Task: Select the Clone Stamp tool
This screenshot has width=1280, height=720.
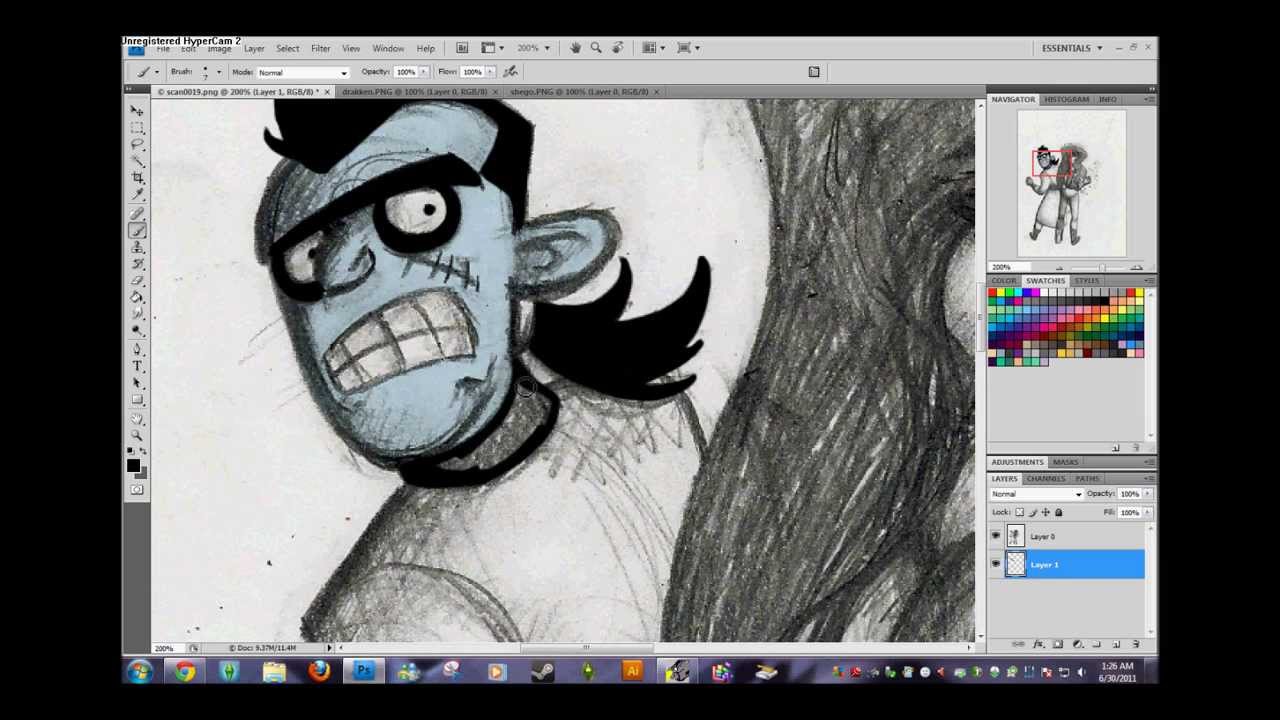Action: click(137, 248)
